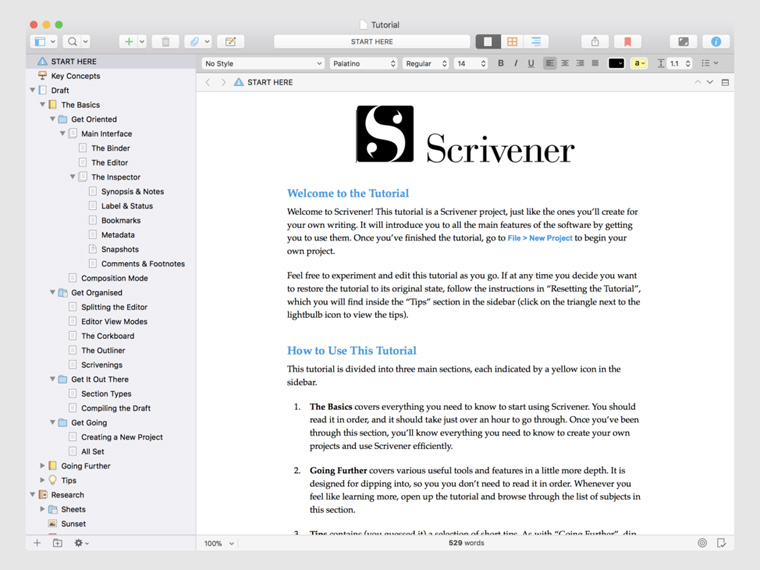Click the paperclip Insert attachment icon
Image resolution: width=760 pixels, height=570 pixels.
(x=194, y=42)
